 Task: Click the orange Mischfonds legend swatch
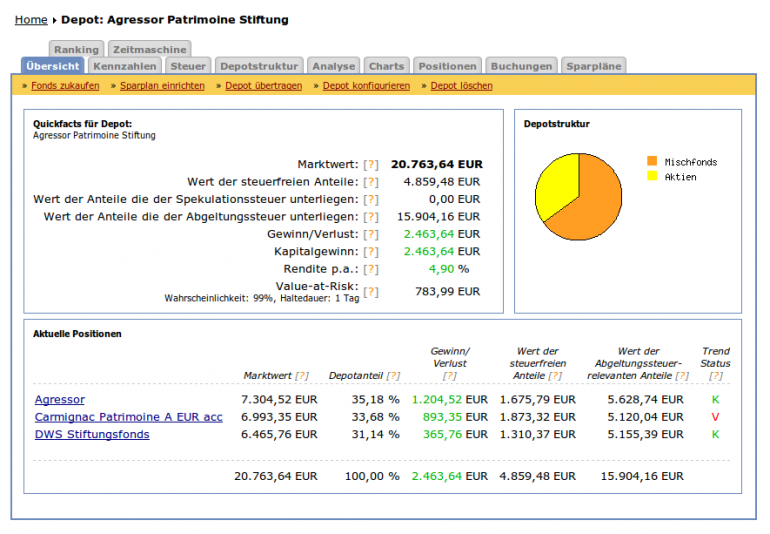652,161
